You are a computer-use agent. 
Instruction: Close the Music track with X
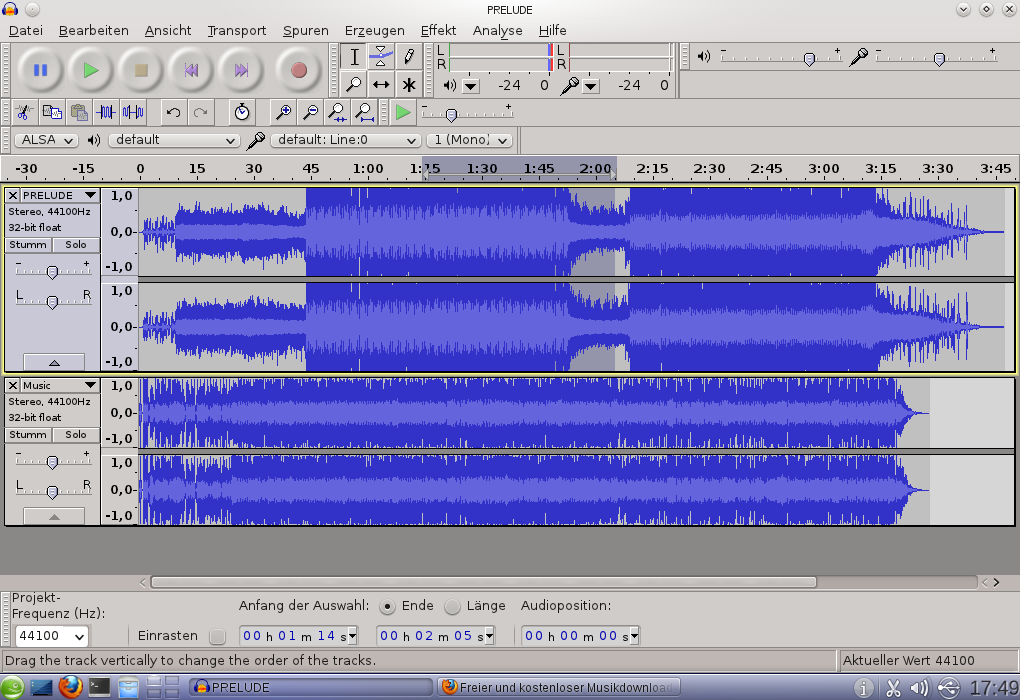pyautogui.click(x=12, y=385)
